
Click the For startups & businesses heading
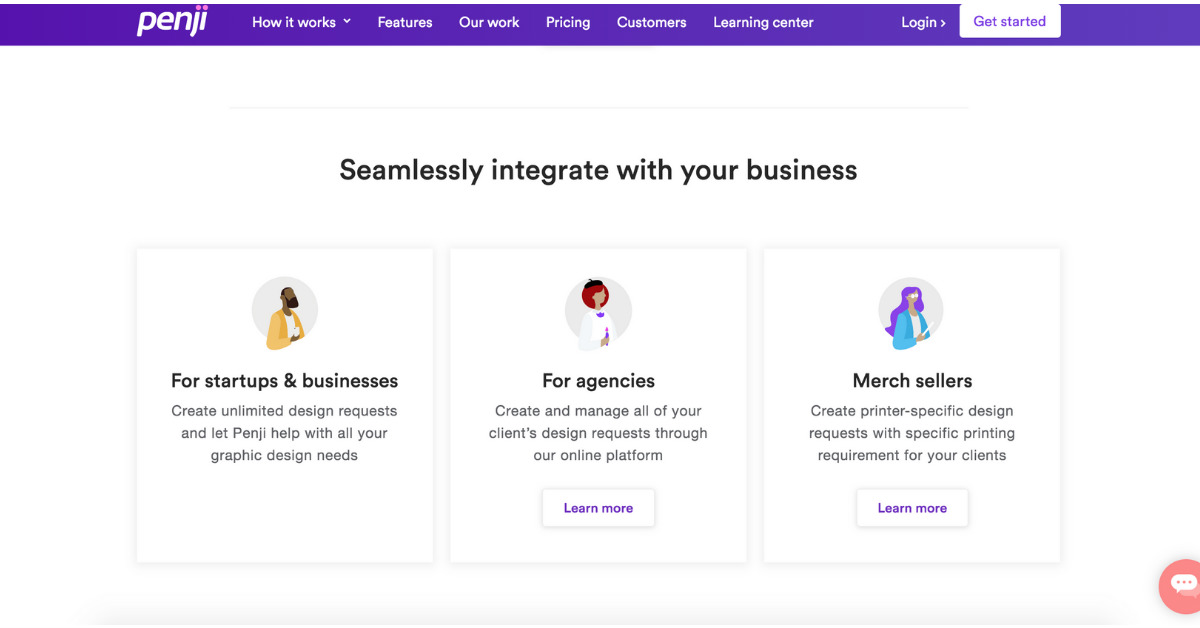tap(284, 381)
